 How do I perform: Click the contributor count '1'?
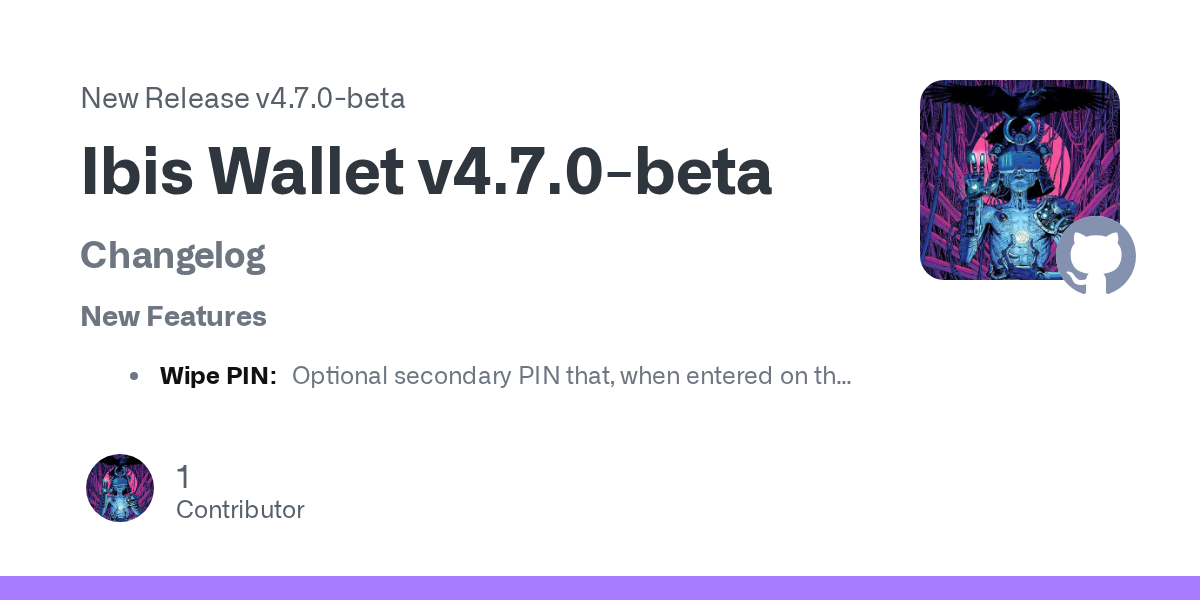[x=183, y=477]
